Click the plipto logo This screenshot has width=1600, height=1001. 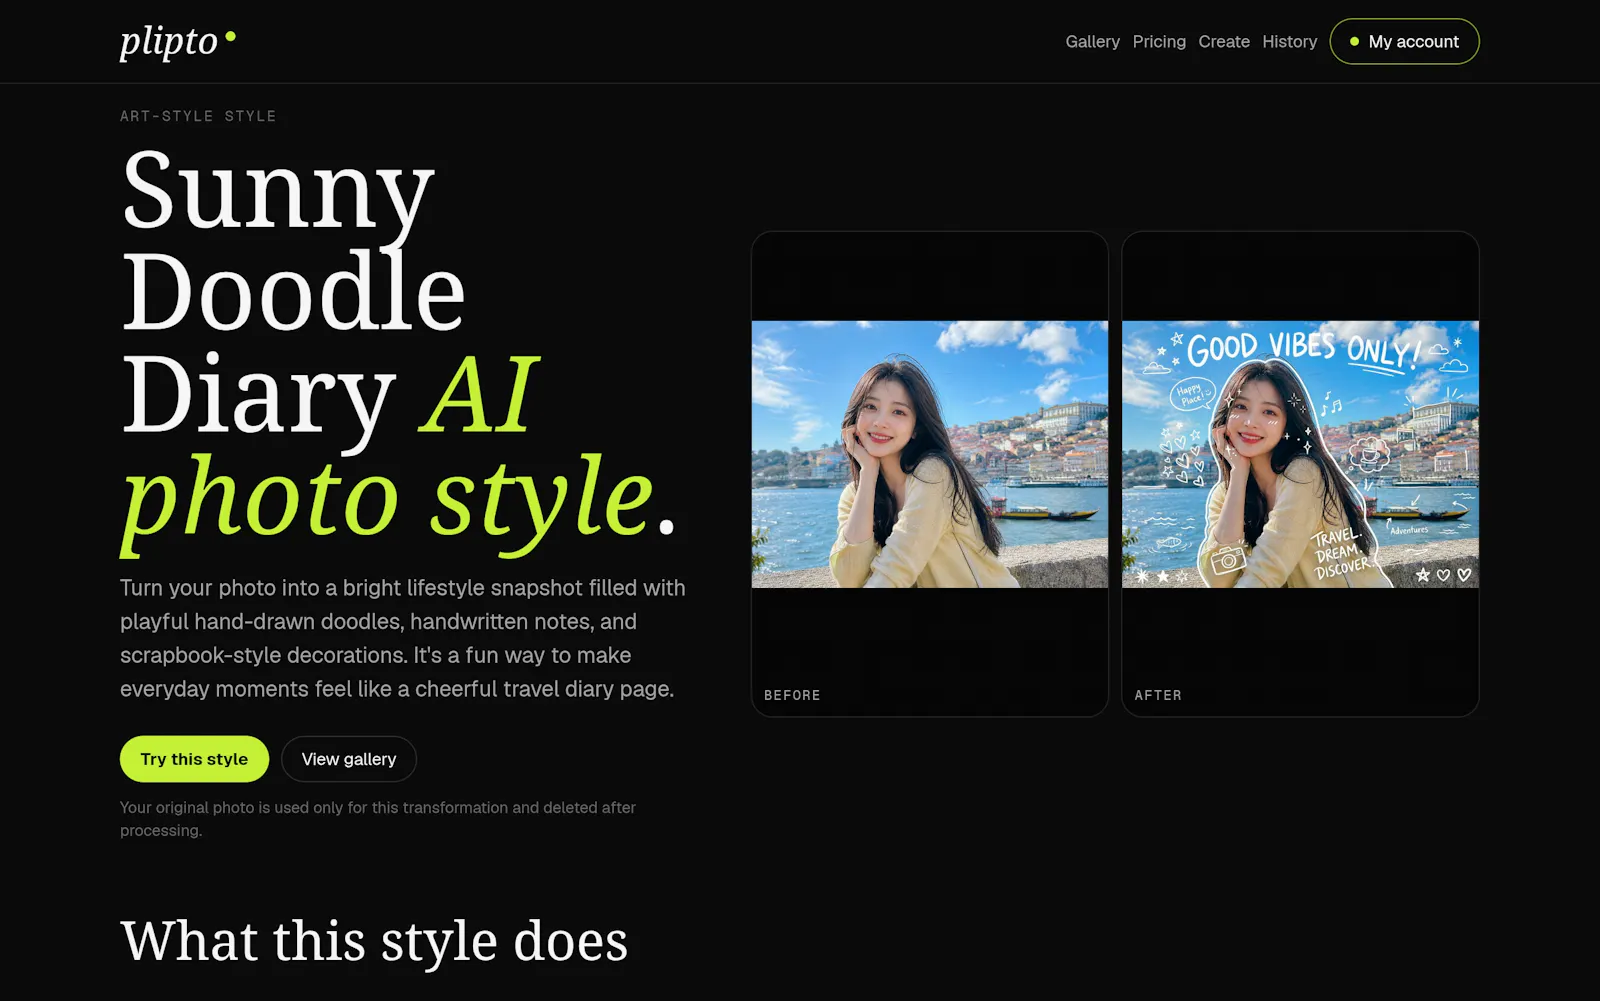point(178,41)
